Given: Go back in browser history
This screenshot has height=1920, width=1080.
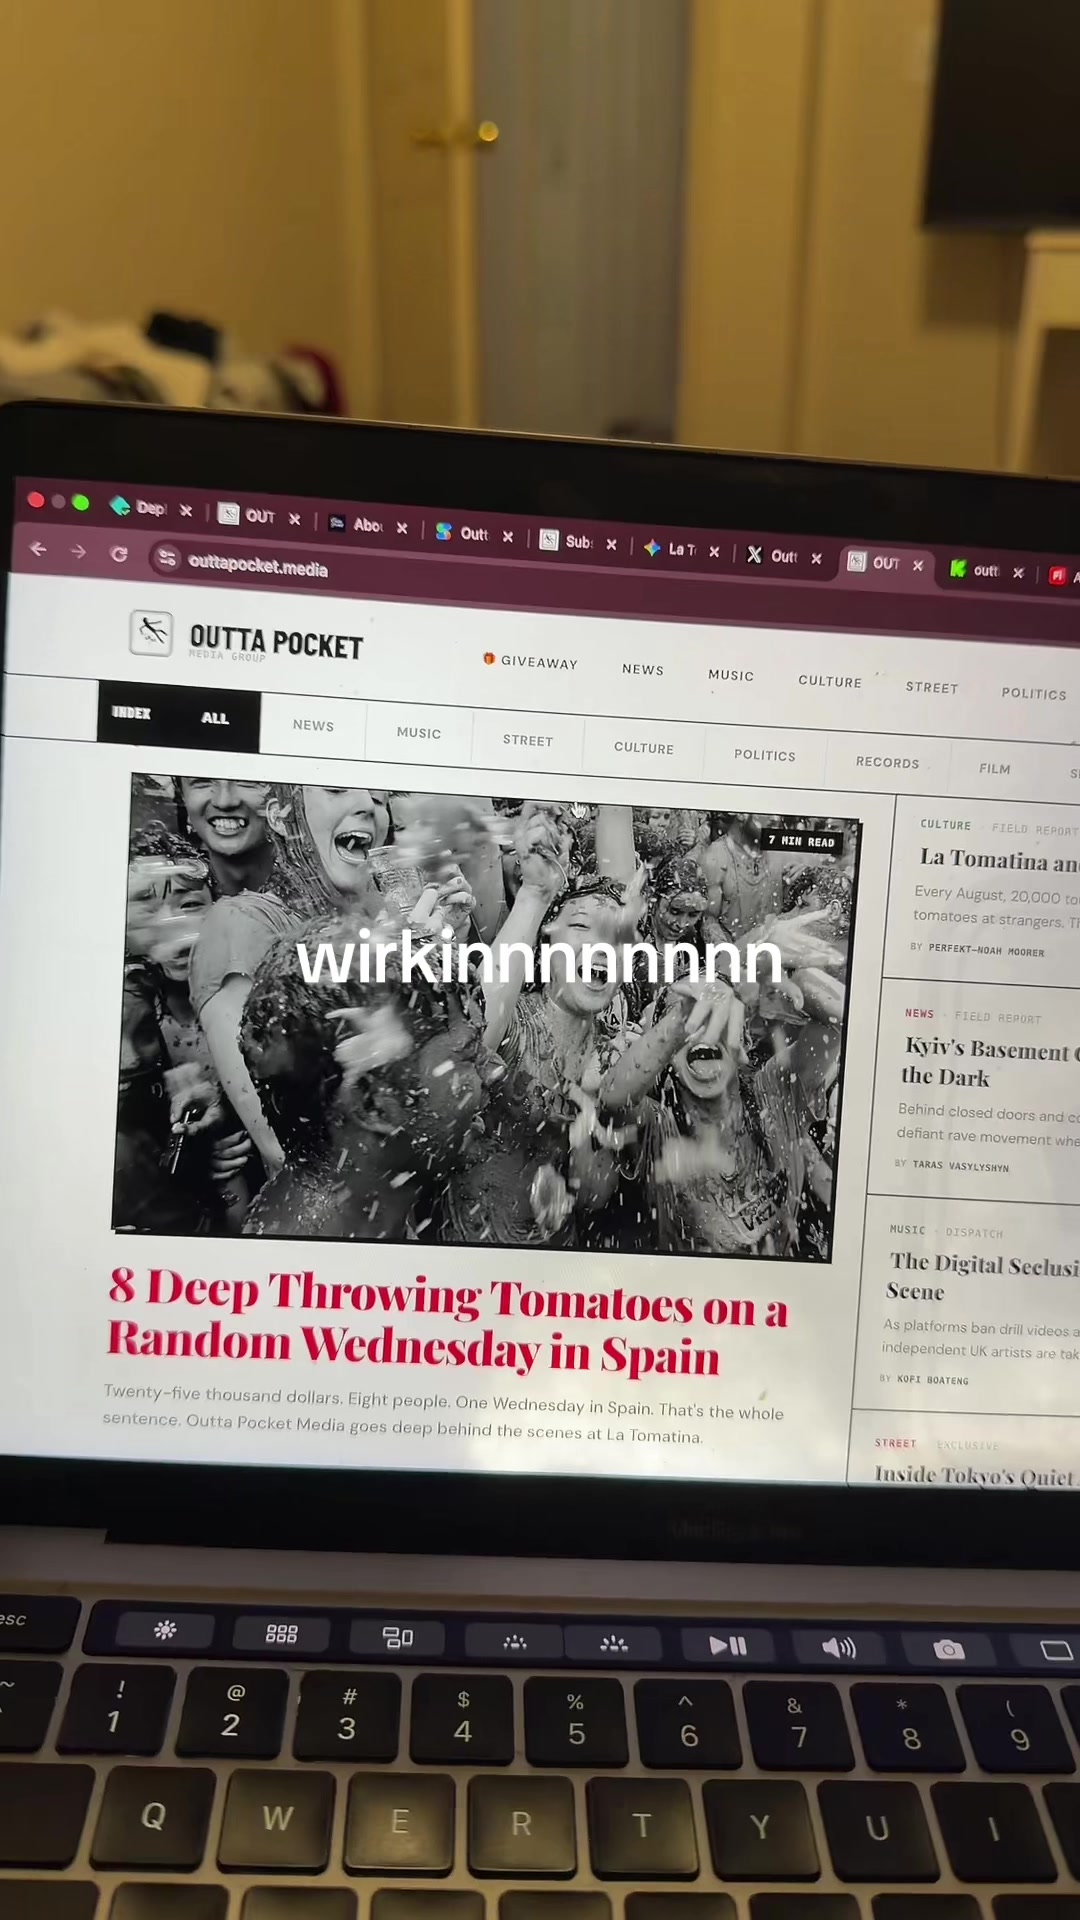Looking at the screenshot, I should 38,549.
